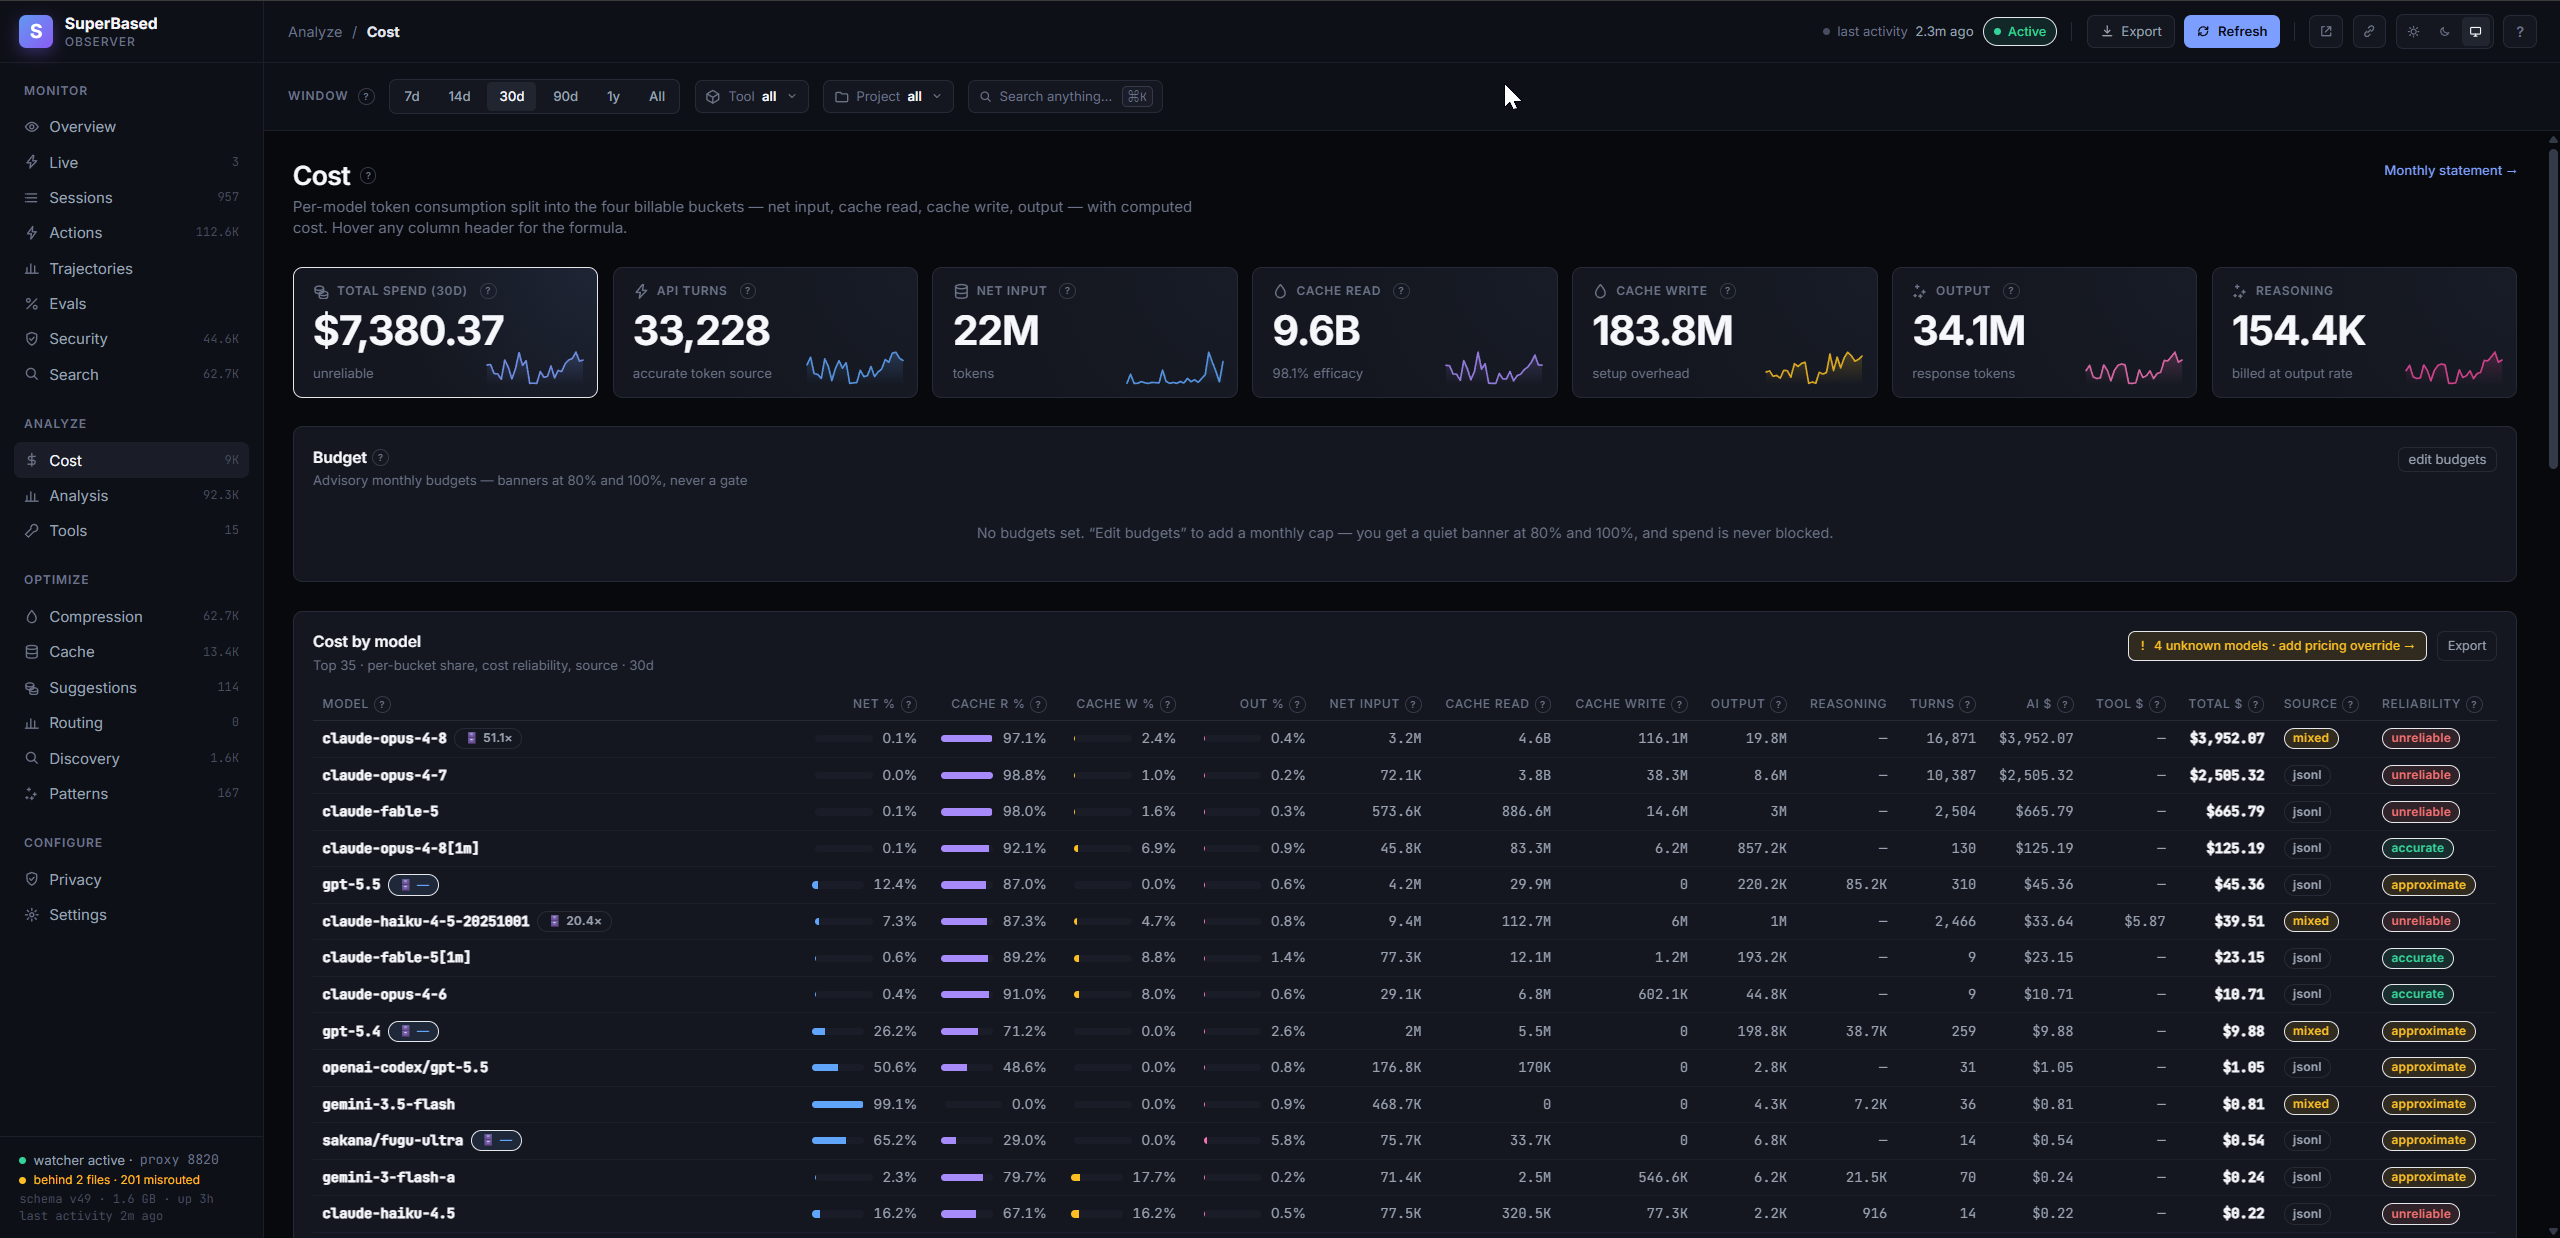Click the Search anything input field

coord(1065,96)
